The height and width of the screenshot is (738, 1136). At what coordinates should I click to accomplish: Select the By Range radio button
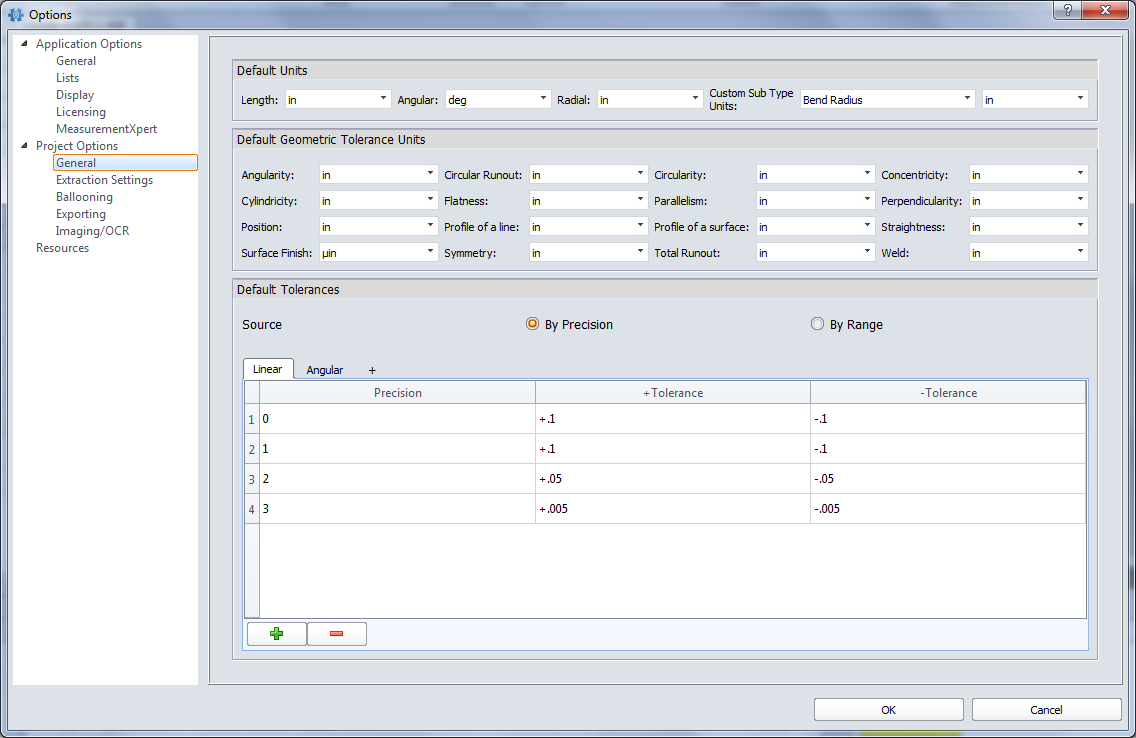[x=817, y=324]
